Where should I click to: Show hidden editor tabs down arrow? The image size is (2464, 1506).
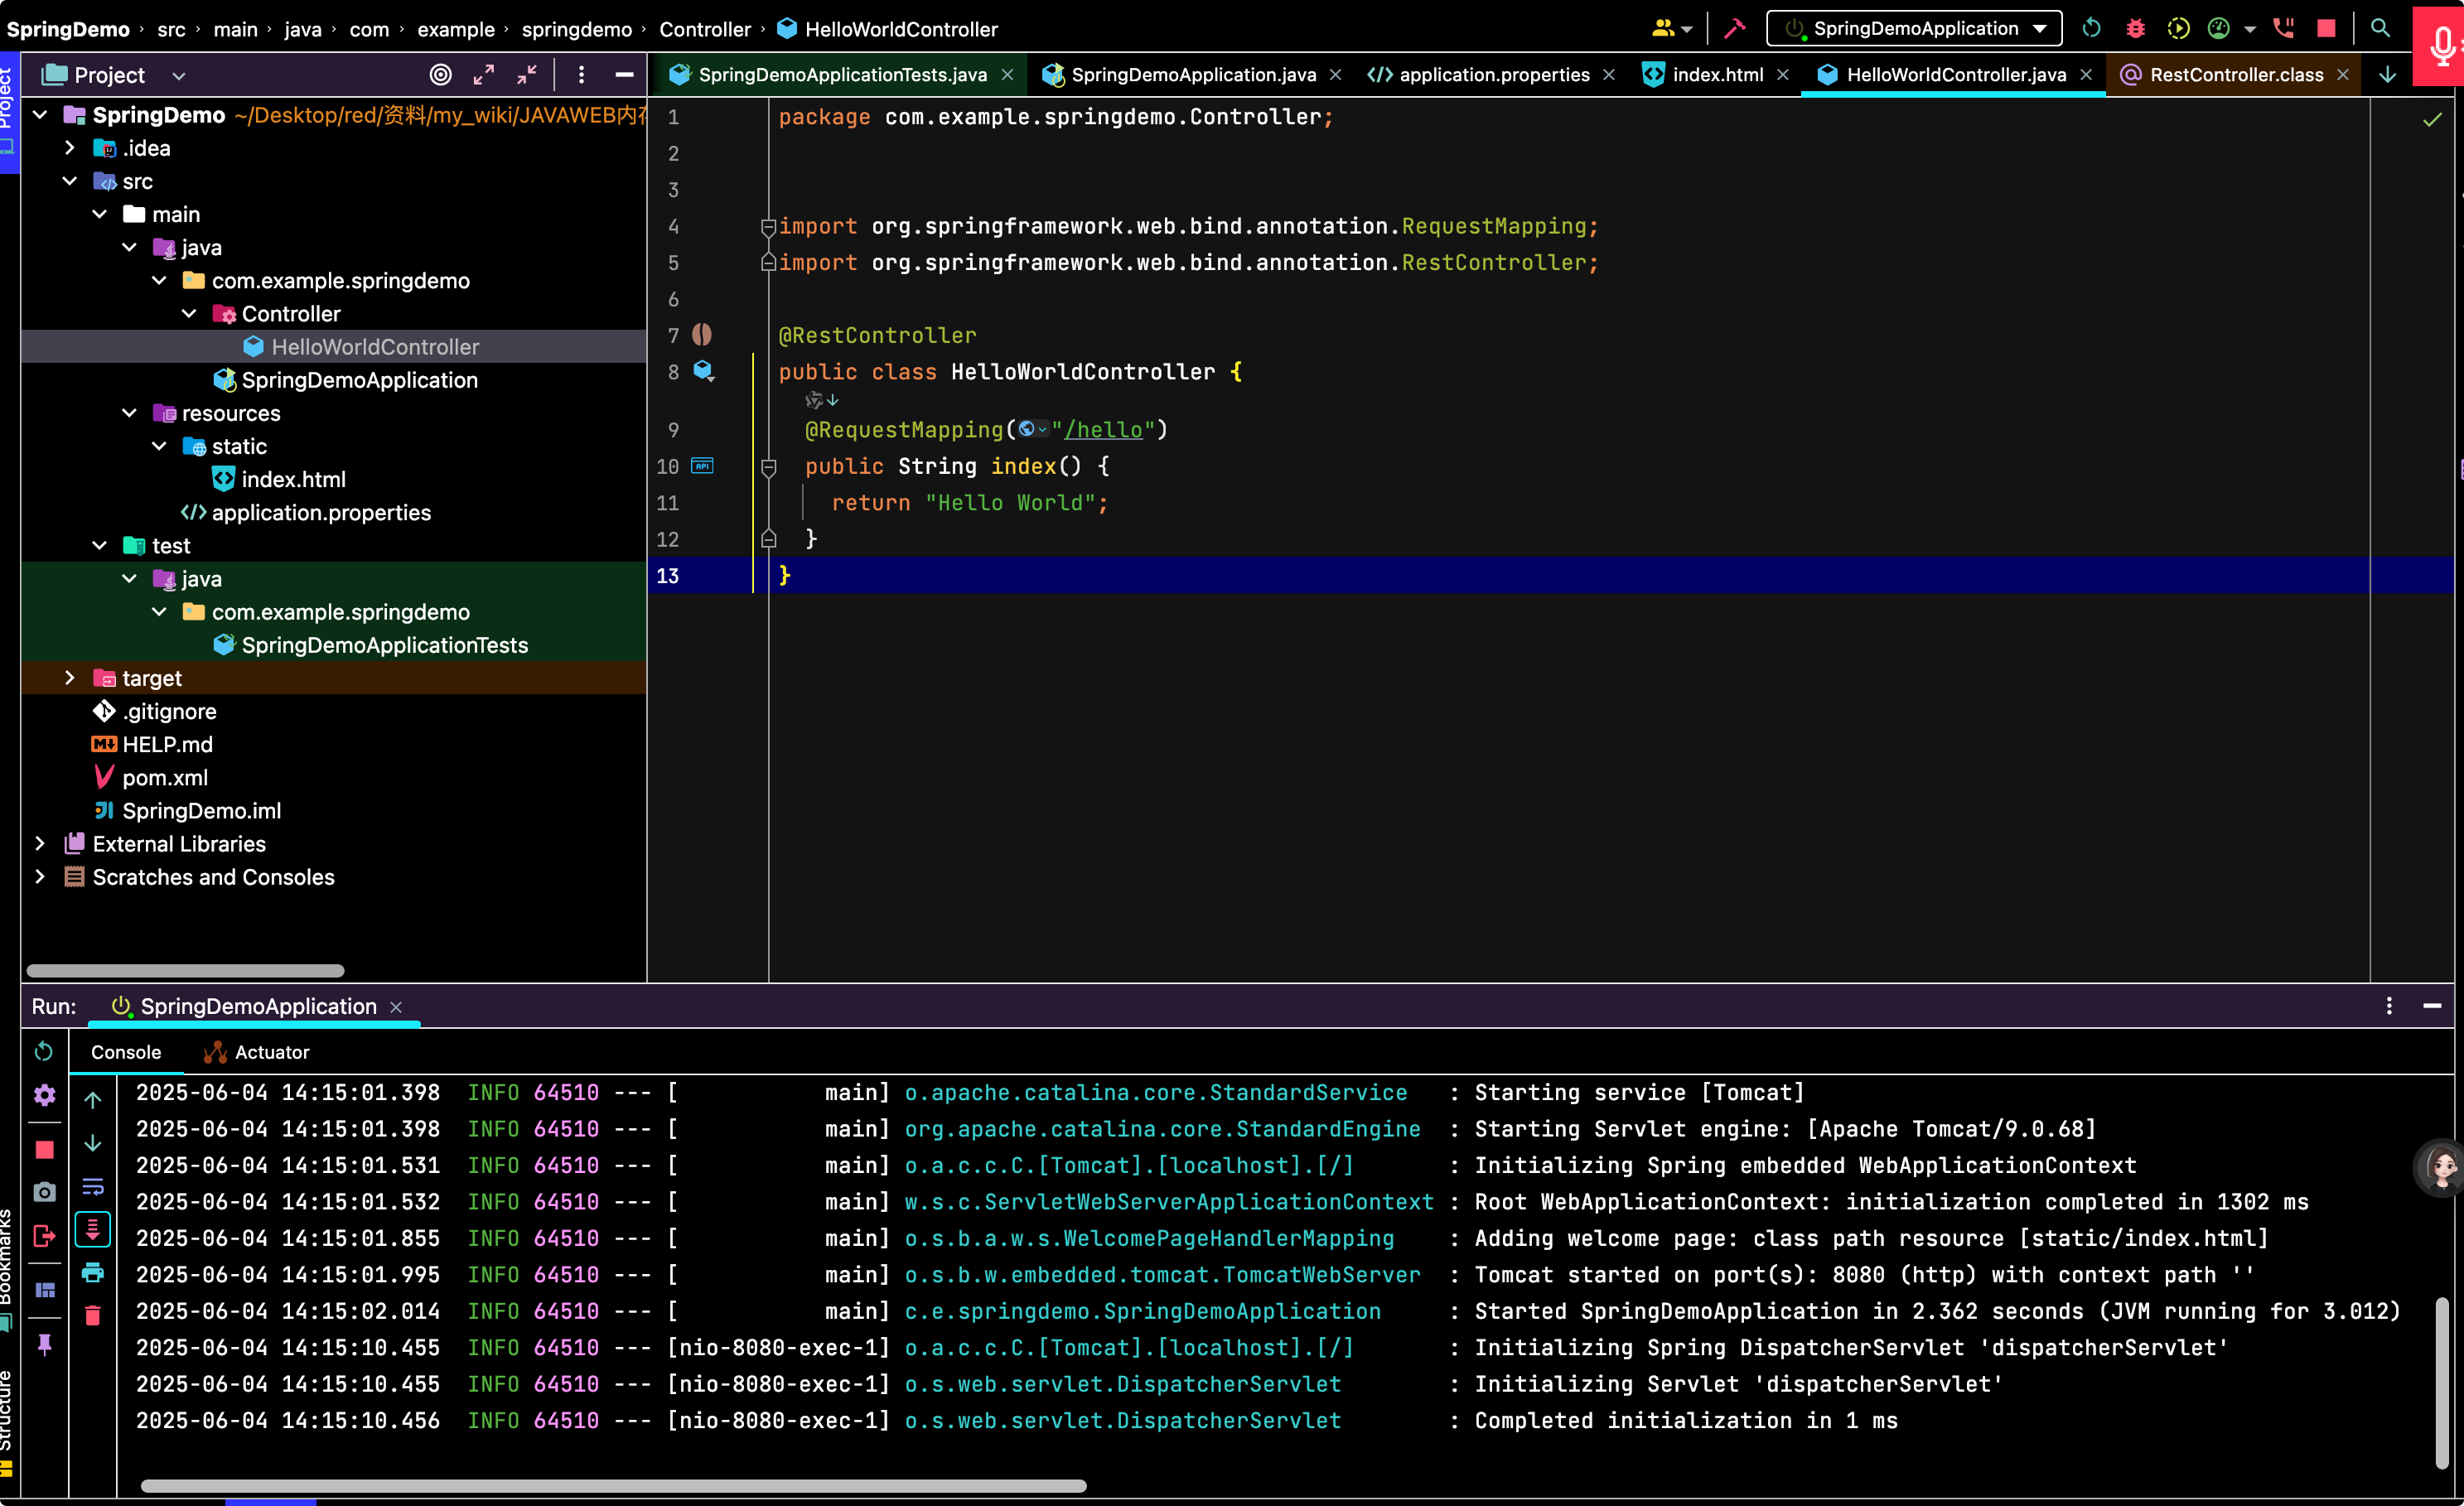tap(2388, 75)
